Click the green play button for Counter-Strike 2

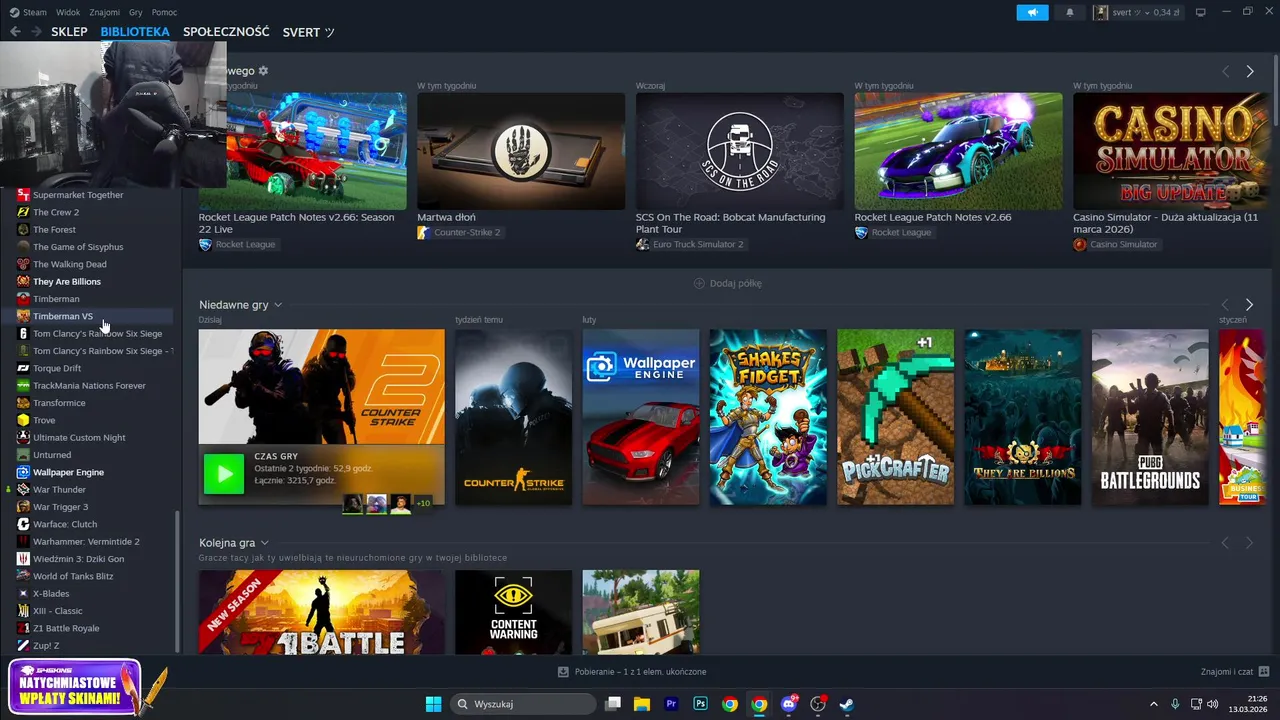(224, 474)
